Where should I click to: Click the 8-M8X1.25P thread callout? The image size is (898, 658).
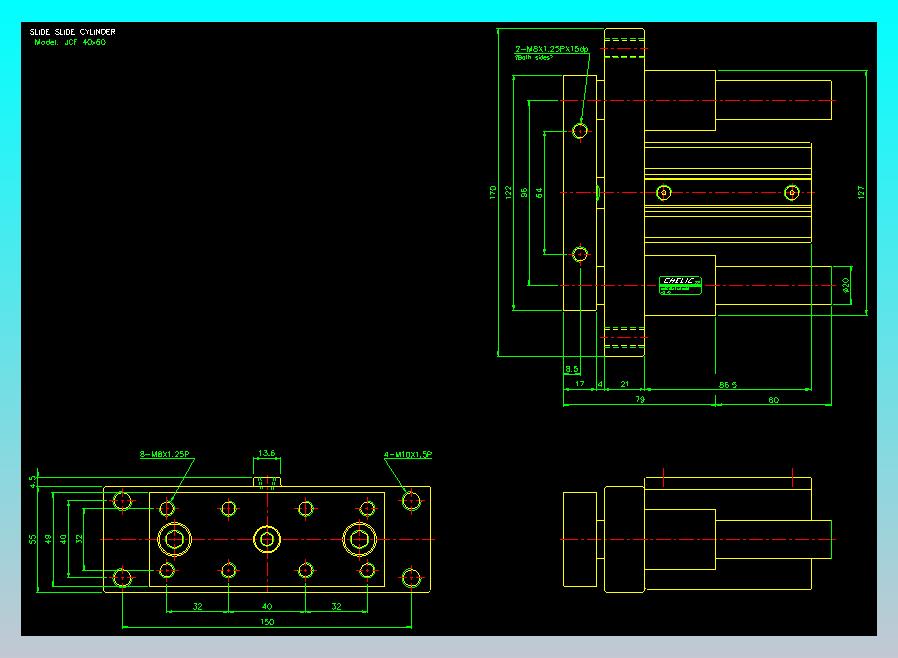click(164, 454)
